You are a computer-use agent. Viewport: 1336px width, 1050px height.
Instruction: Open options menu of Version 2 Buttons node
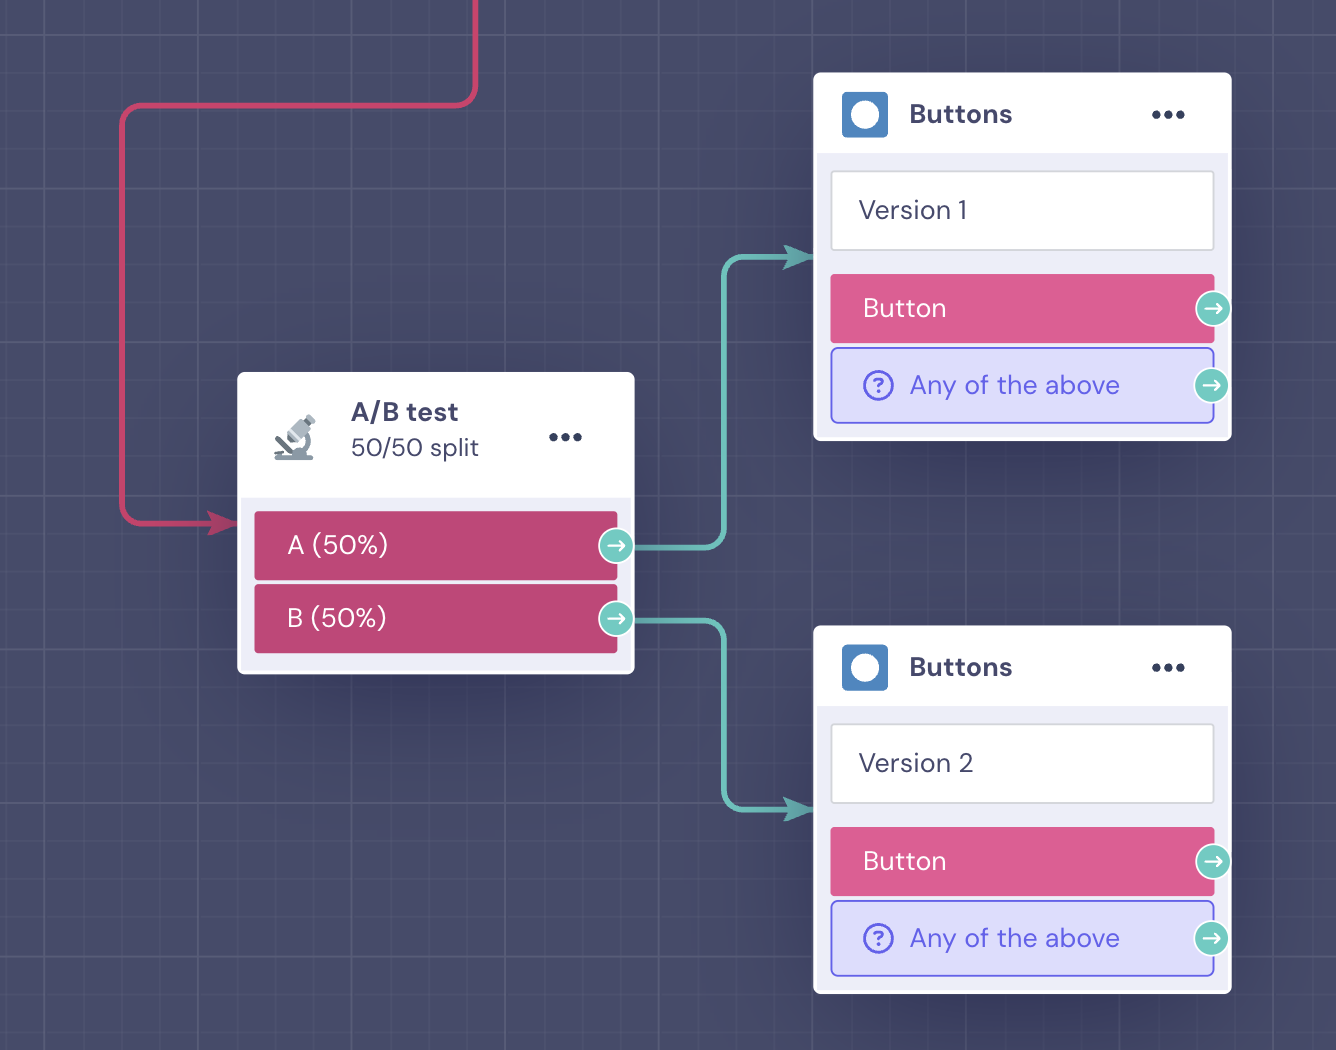point(1168,668)
